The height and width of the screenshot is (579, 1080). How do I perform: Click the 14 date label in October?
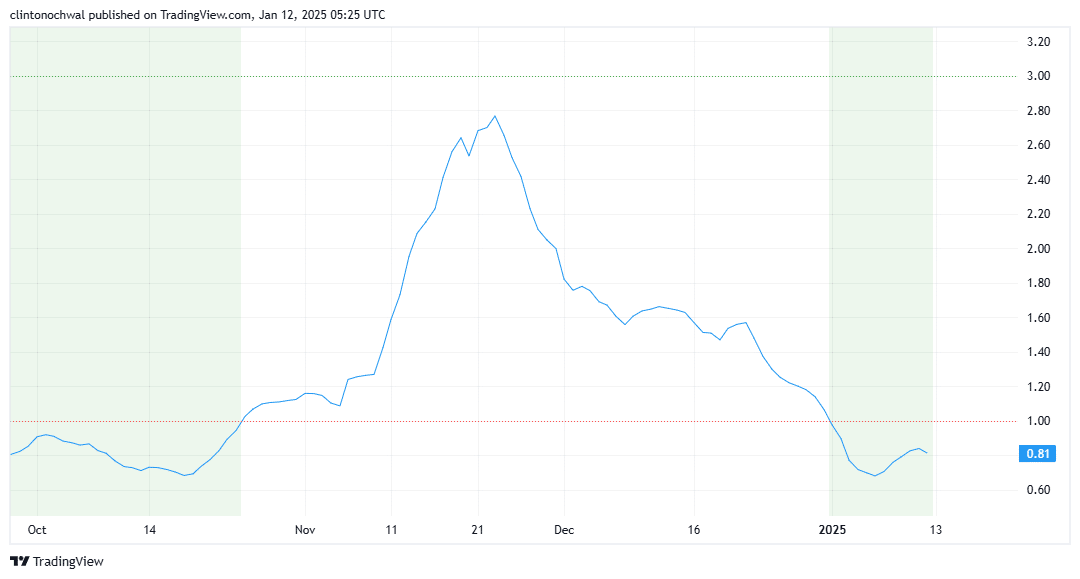pyautogui.click(x=149, y=529)
